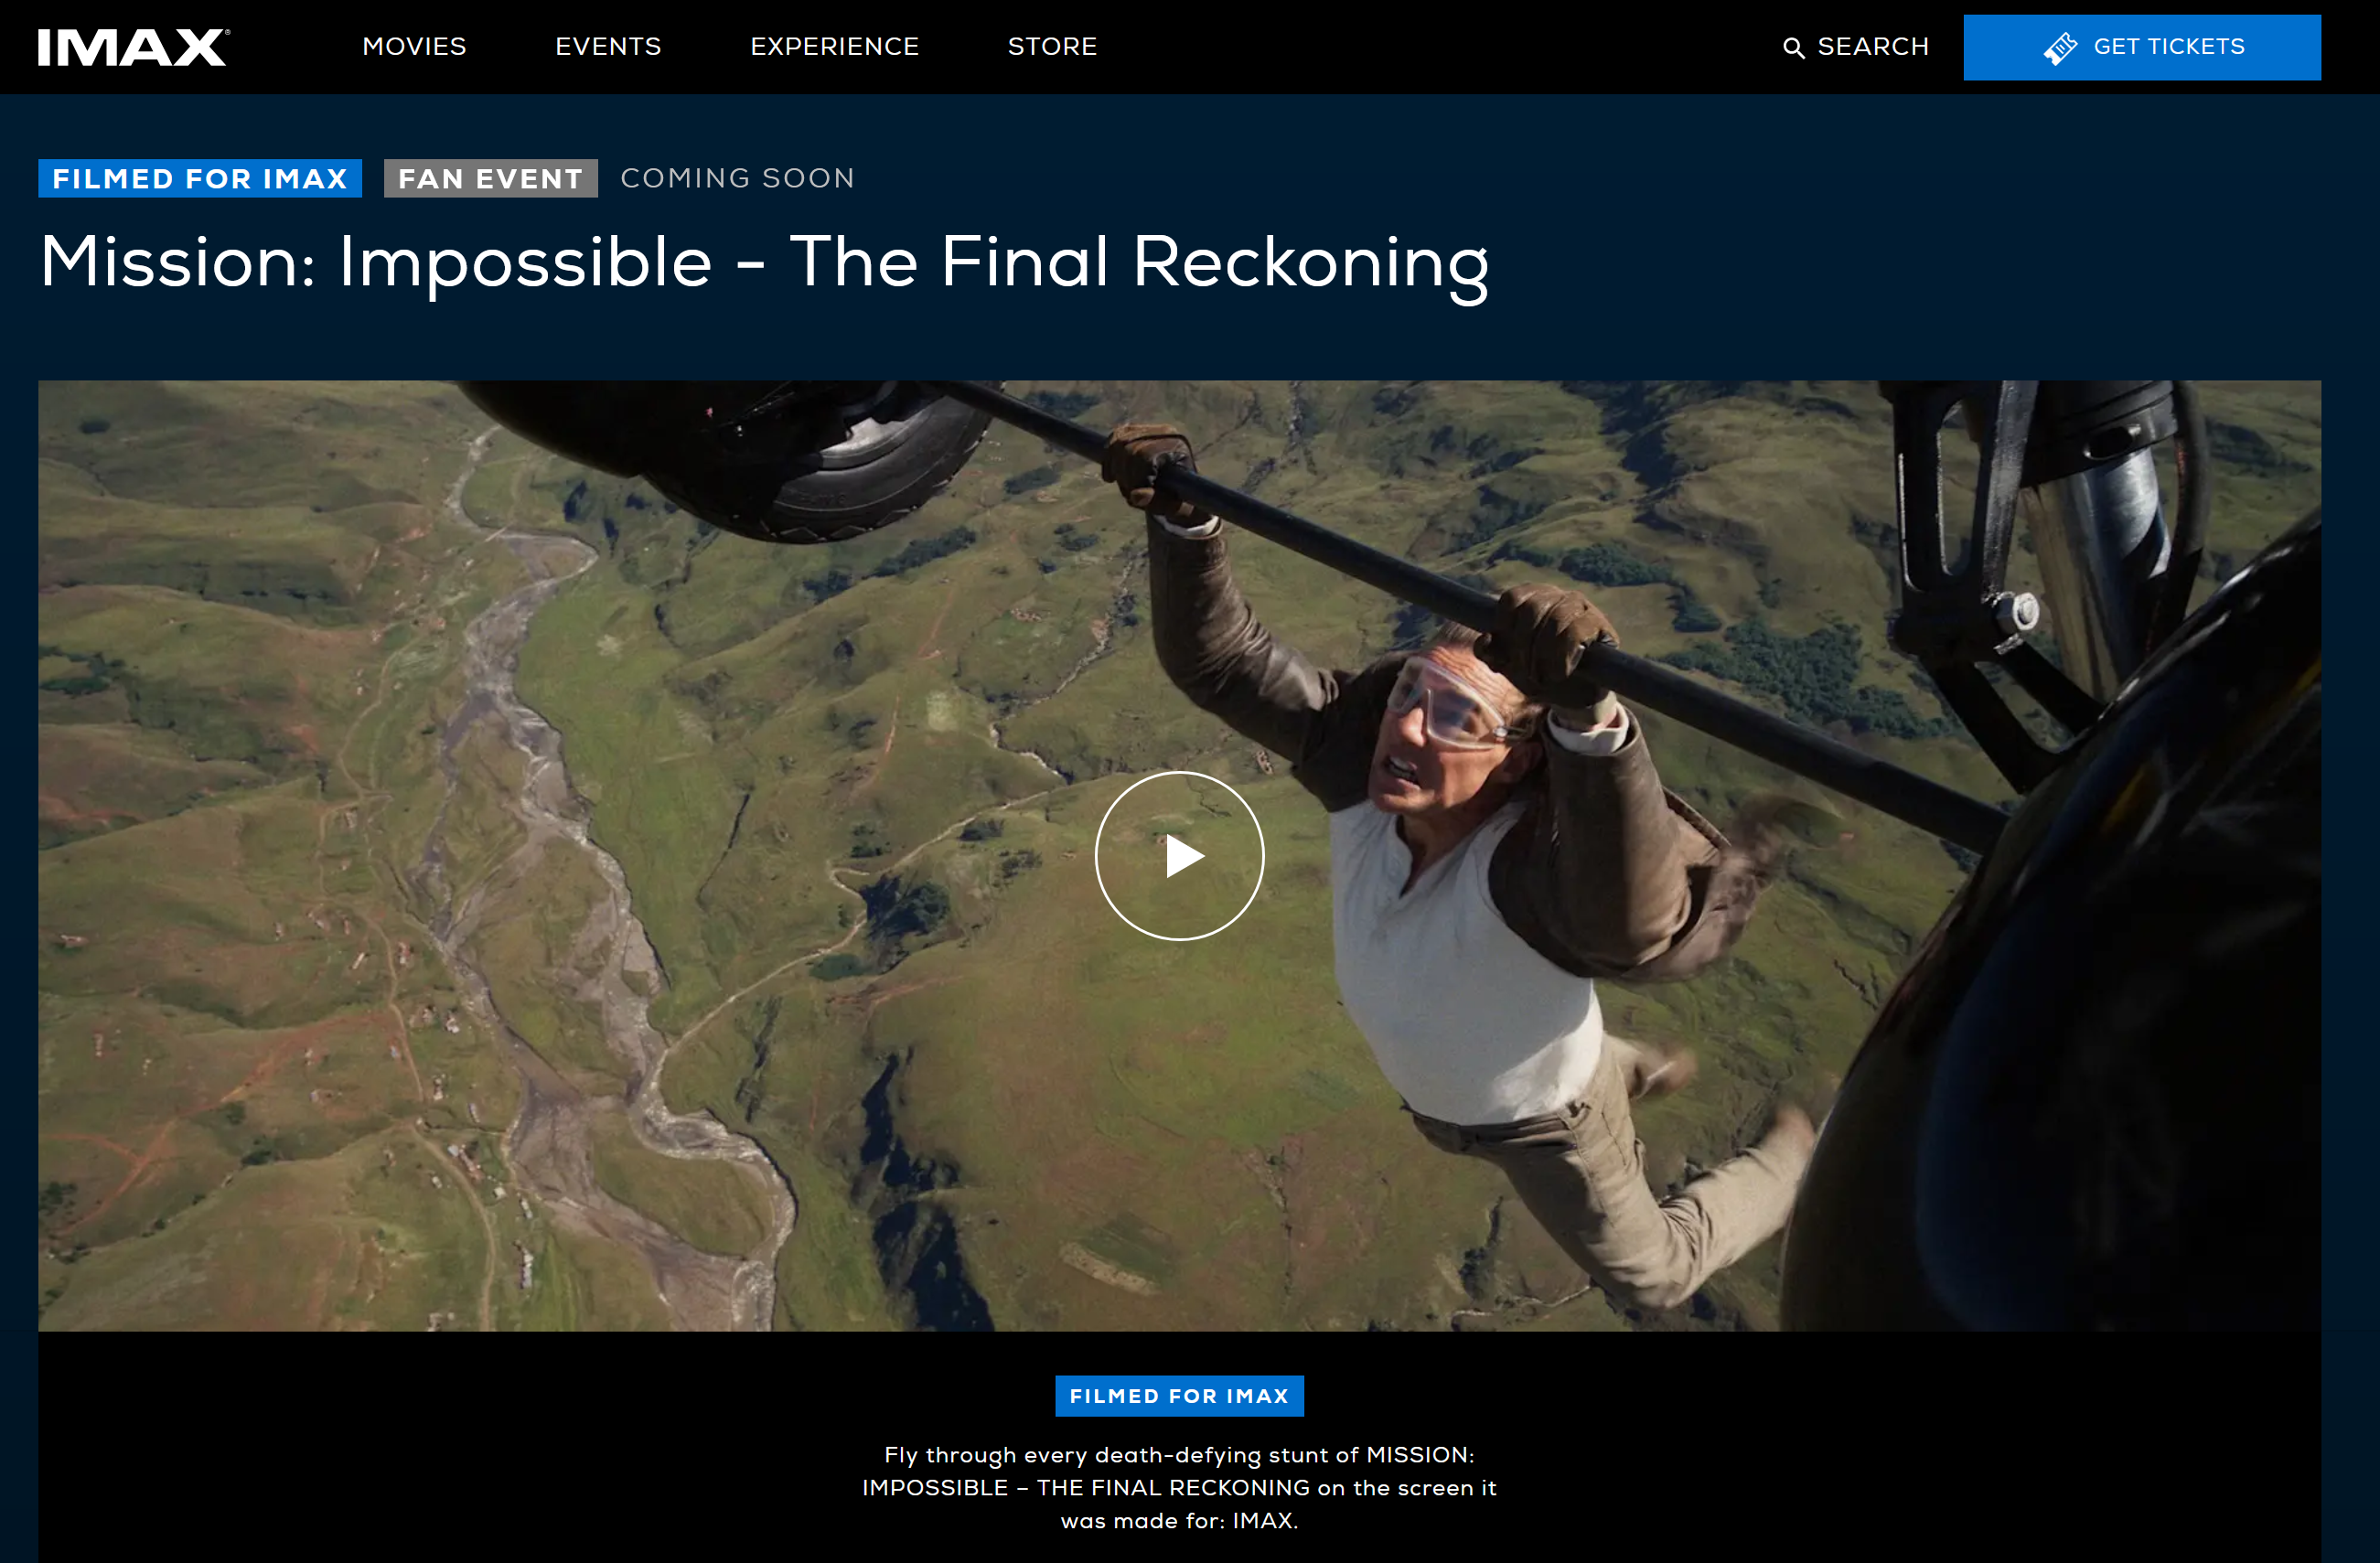Click the Final Reckoning movie title heading
The image size is (2380, 1563).
coord(764,262)
